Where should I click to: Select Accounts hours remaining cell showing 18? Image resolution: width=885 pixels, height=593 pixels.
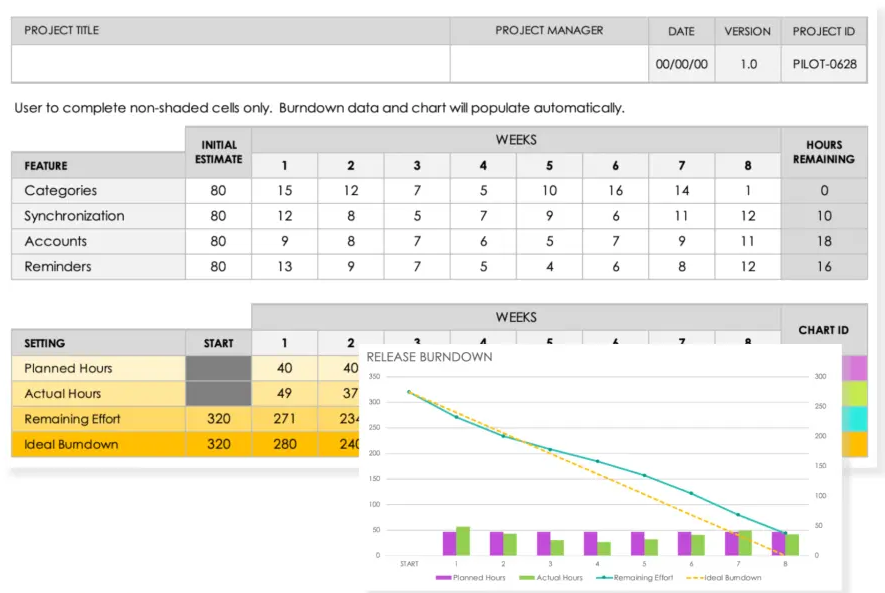pos(824,242)
